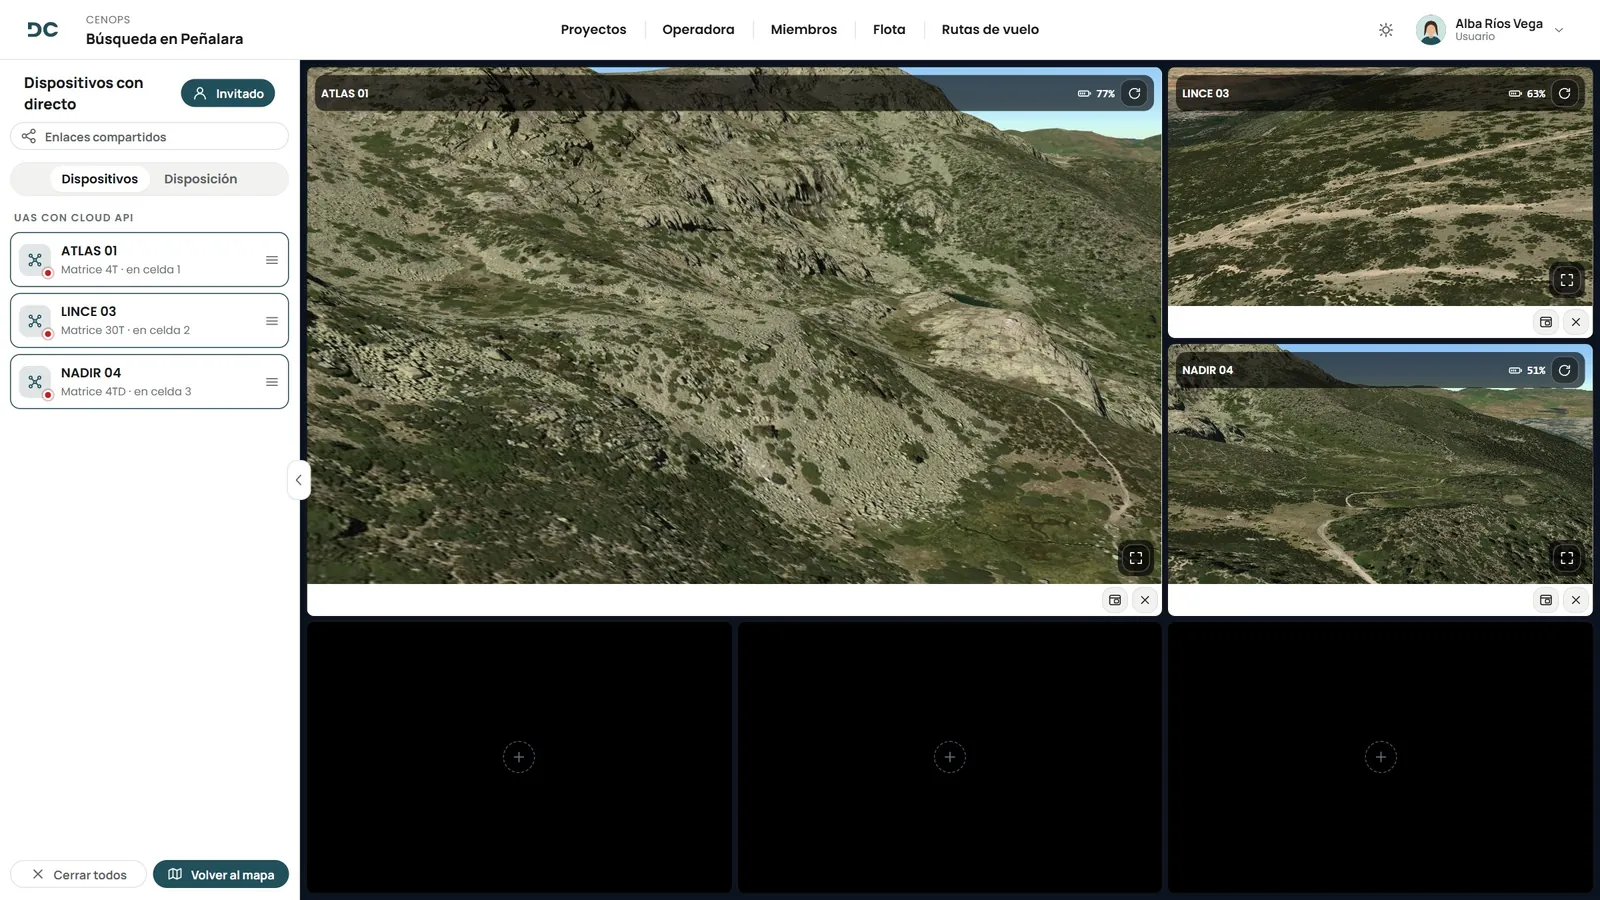The width and height of the screenshot is (1600, 900).
Task: Click the Invitado button
Action: pyautogui.click(x=228, y=93)
